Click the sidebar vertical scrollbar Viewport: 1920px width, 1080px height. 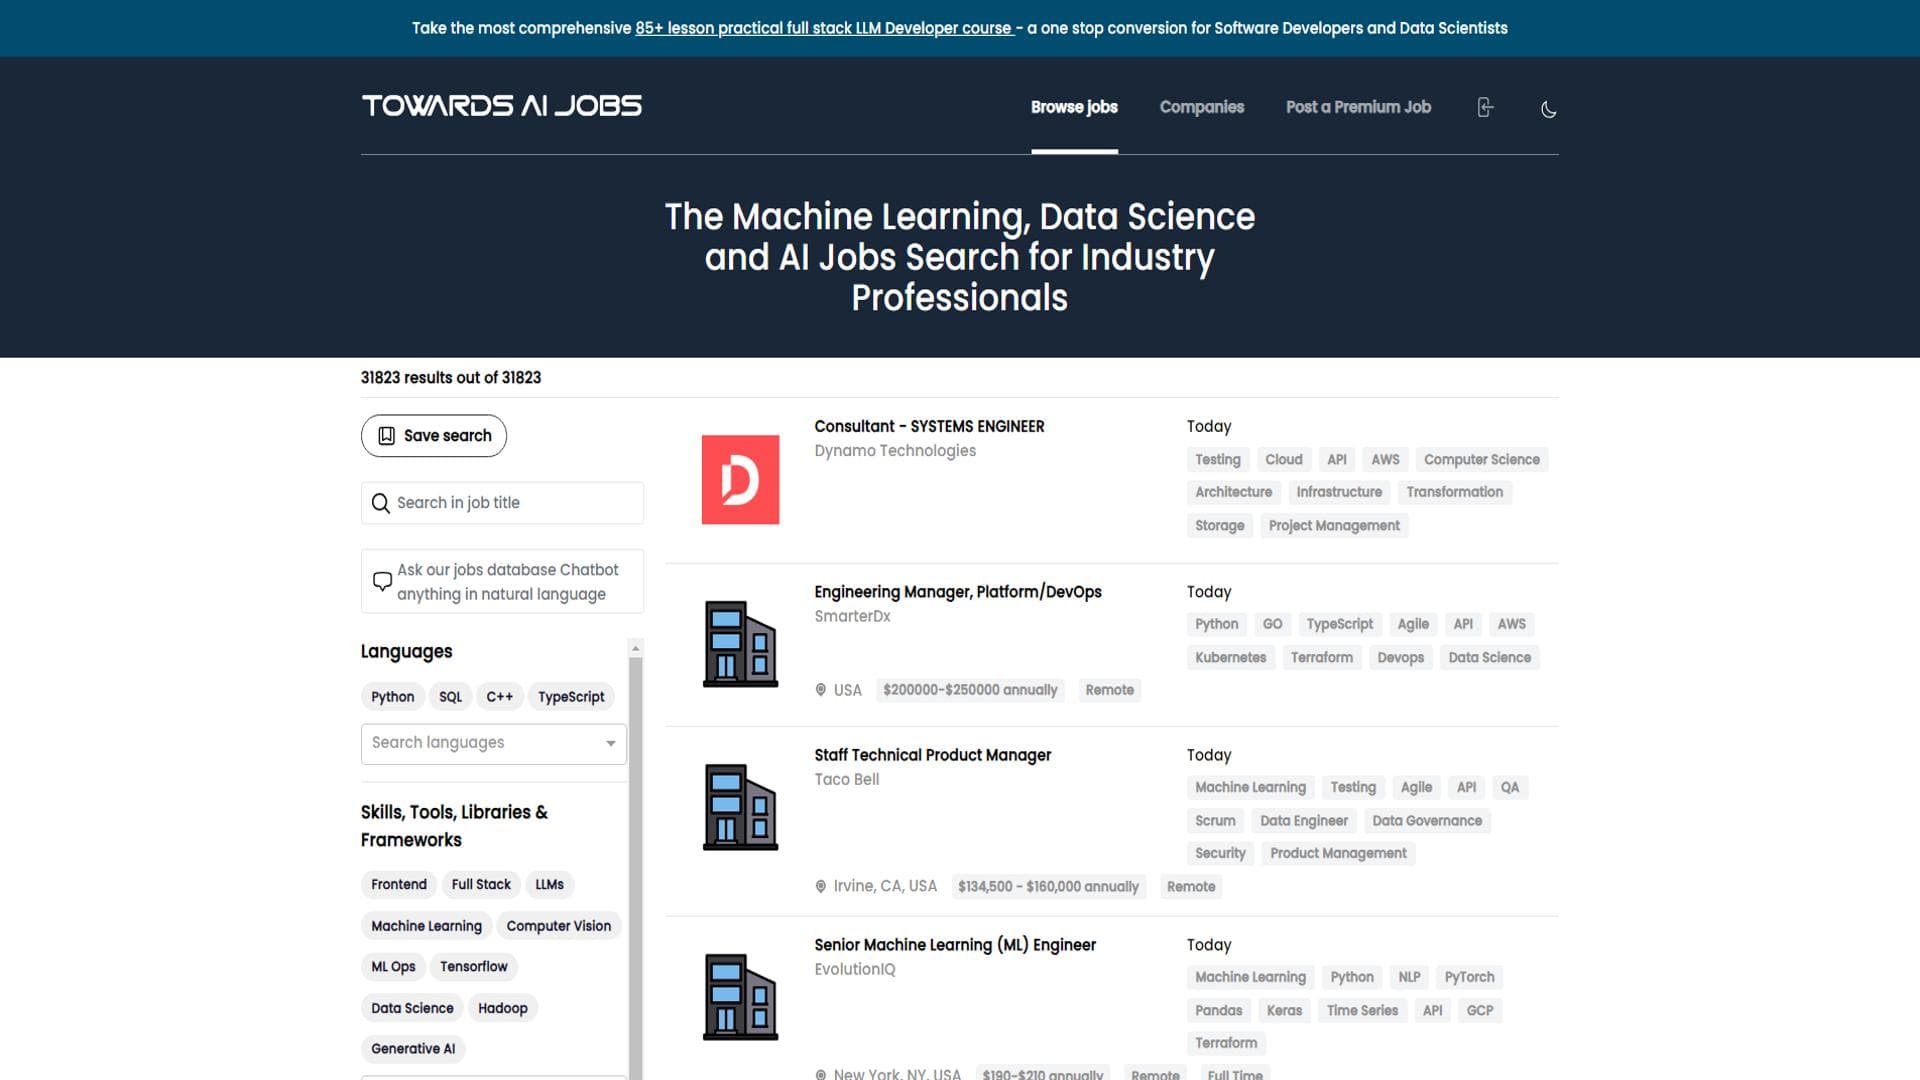[635, 868]
